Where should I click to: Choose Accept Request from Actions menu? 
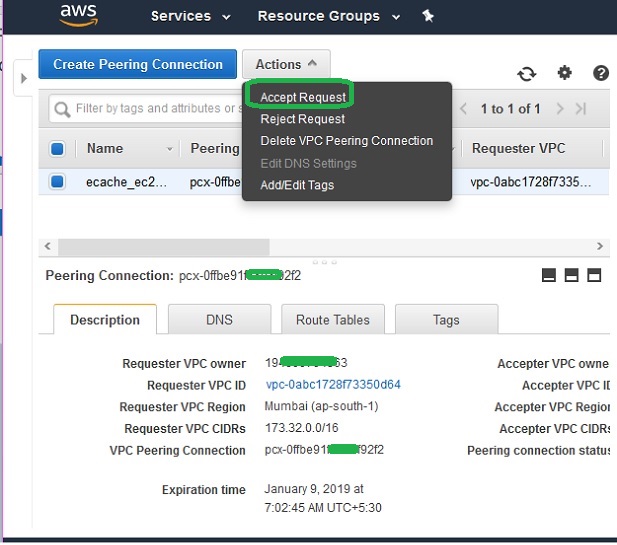(303, 97)
